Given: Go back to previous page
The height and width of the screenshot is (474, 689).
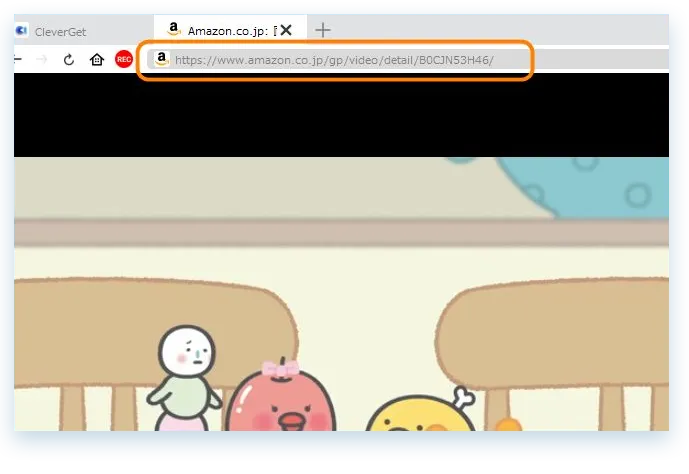Looking at the screenshot, I should click(x=18, y=59).
